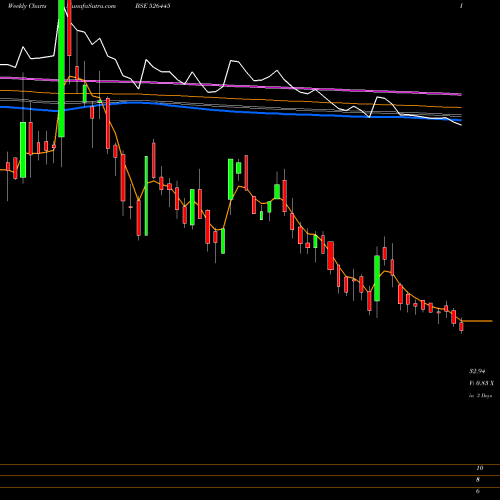
Task: Click the 'Weekly Charts' title text
Action: 27,6
